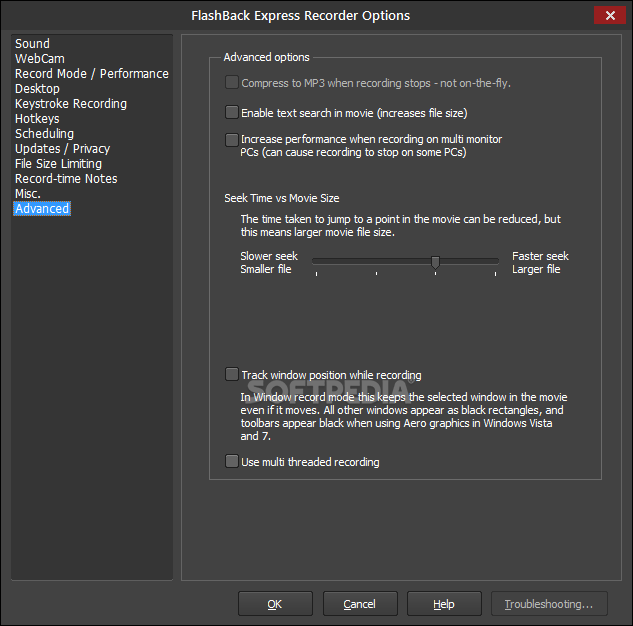Image resolution: width=633 pixels, height=626 pixels.
Task: Enable multi monitor performance increase checkbox
Action: click(232, 140)
